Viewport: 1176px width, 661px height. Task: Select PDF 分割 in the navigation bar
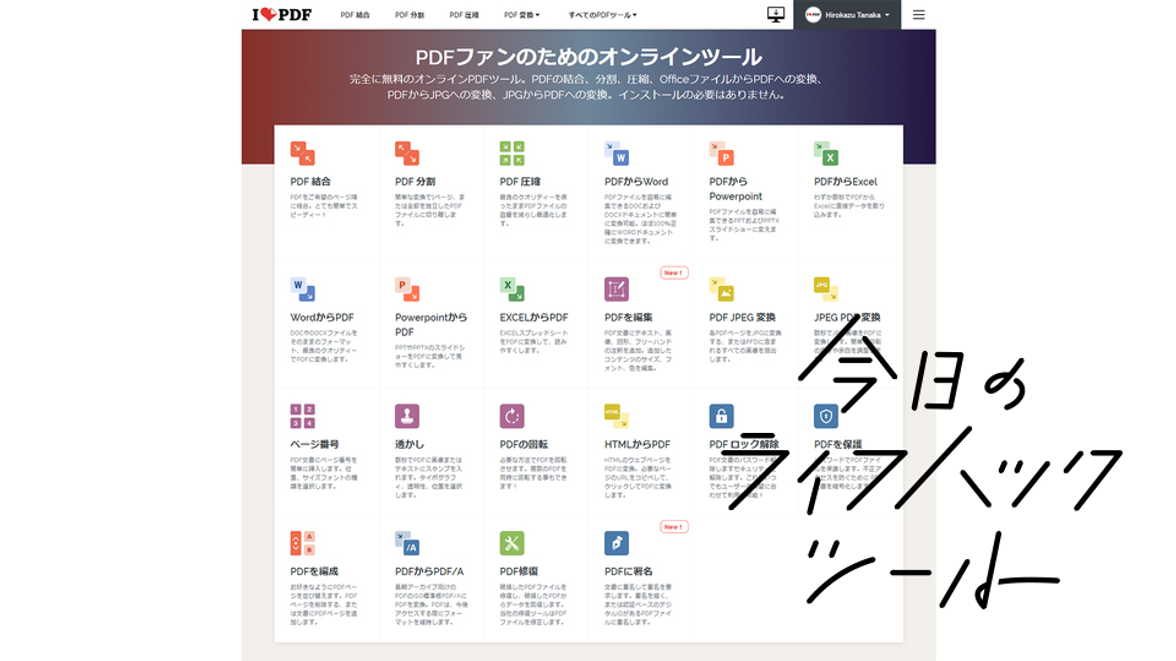pos(411,15)
